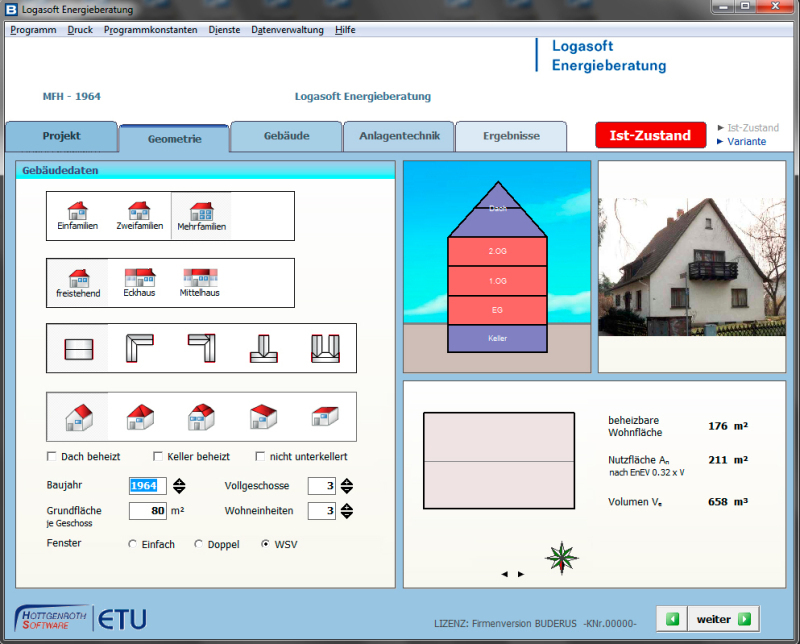The image size is (800, 644).
Task: Click the 2.OG floor in diagram
Action: pos(497,251)
